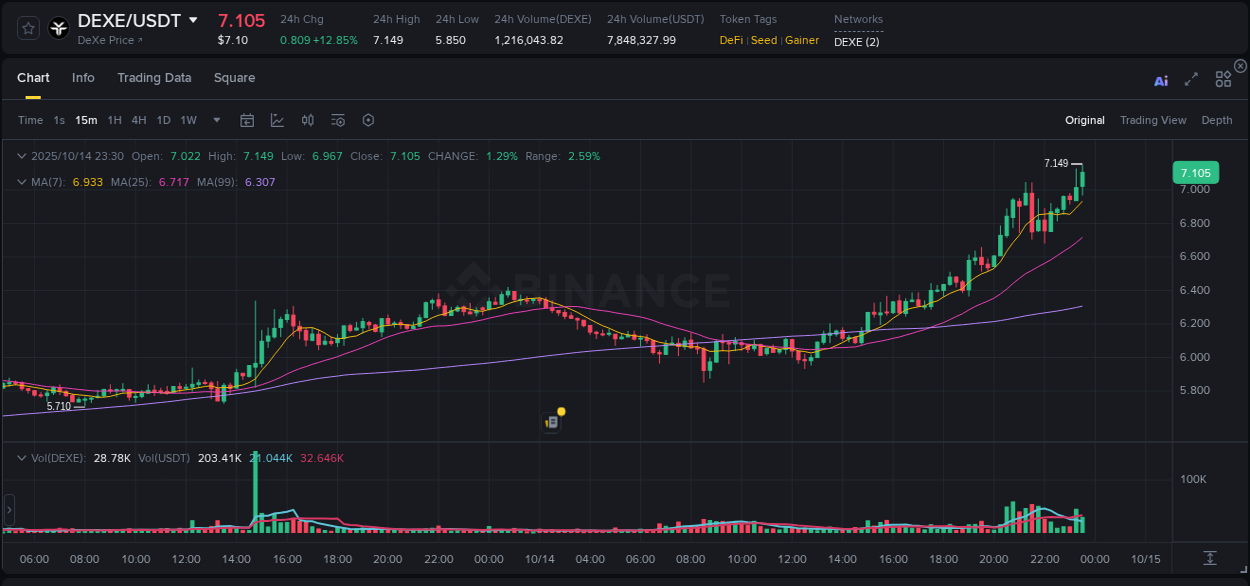Open the widgets layout grid icon
Image resolution: width=1250 pixels, height=586 pixels.
(x=1222, y=79)
